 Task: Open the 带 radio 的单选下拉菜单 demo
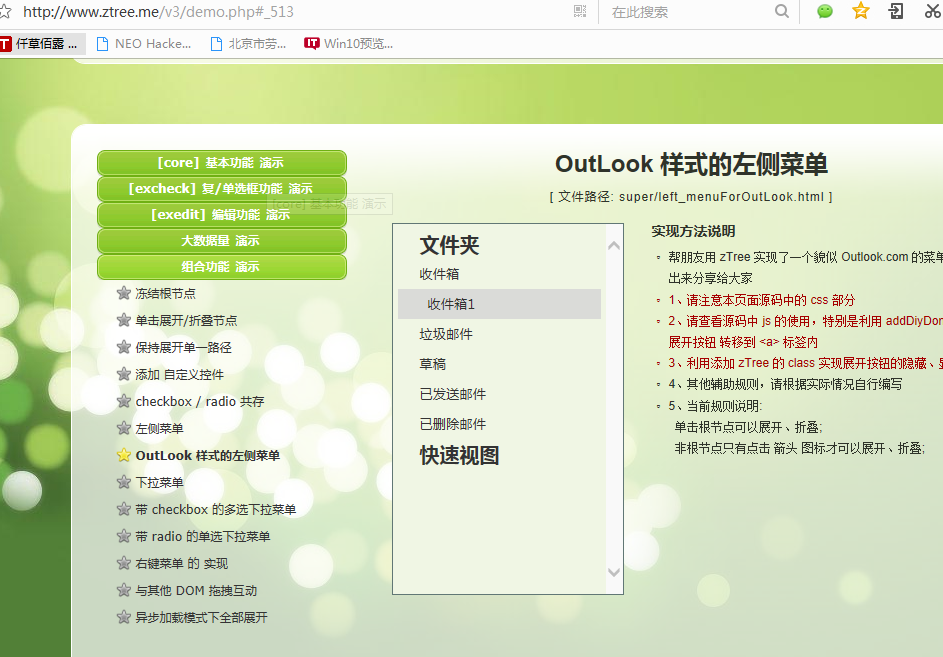coord(203,536)
